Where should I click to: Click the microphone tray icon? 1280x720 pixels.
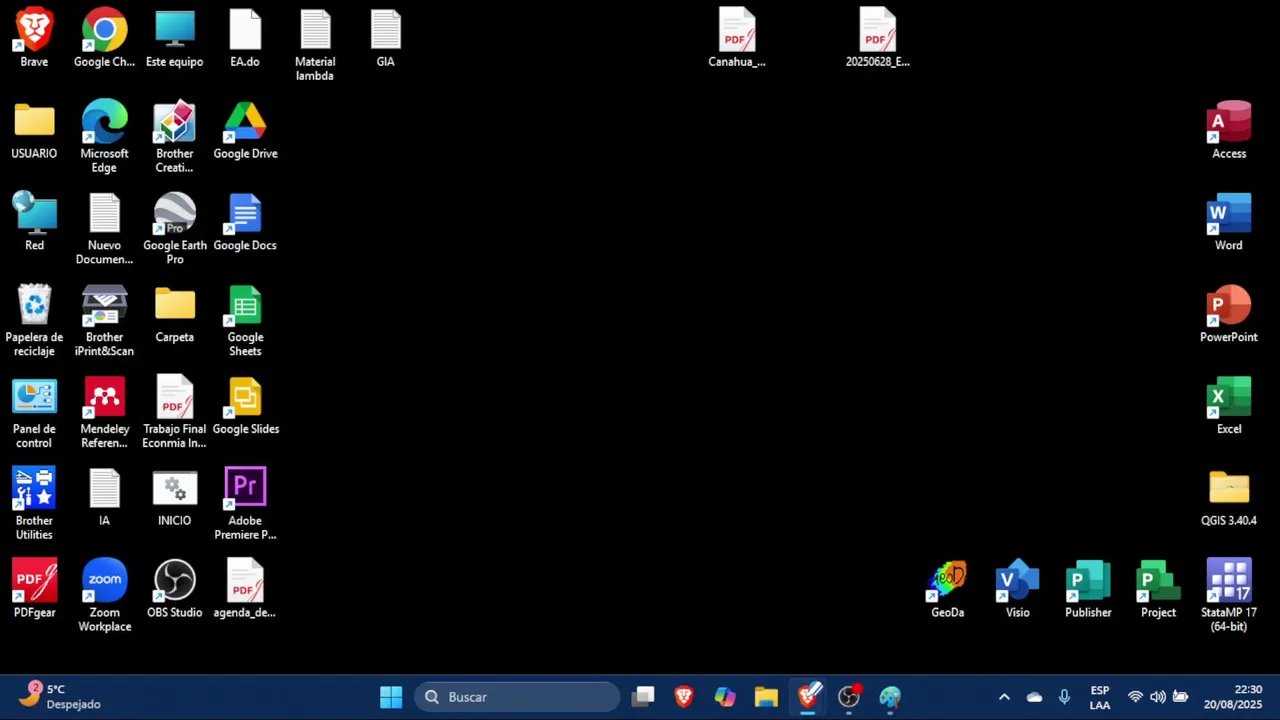1064,697
